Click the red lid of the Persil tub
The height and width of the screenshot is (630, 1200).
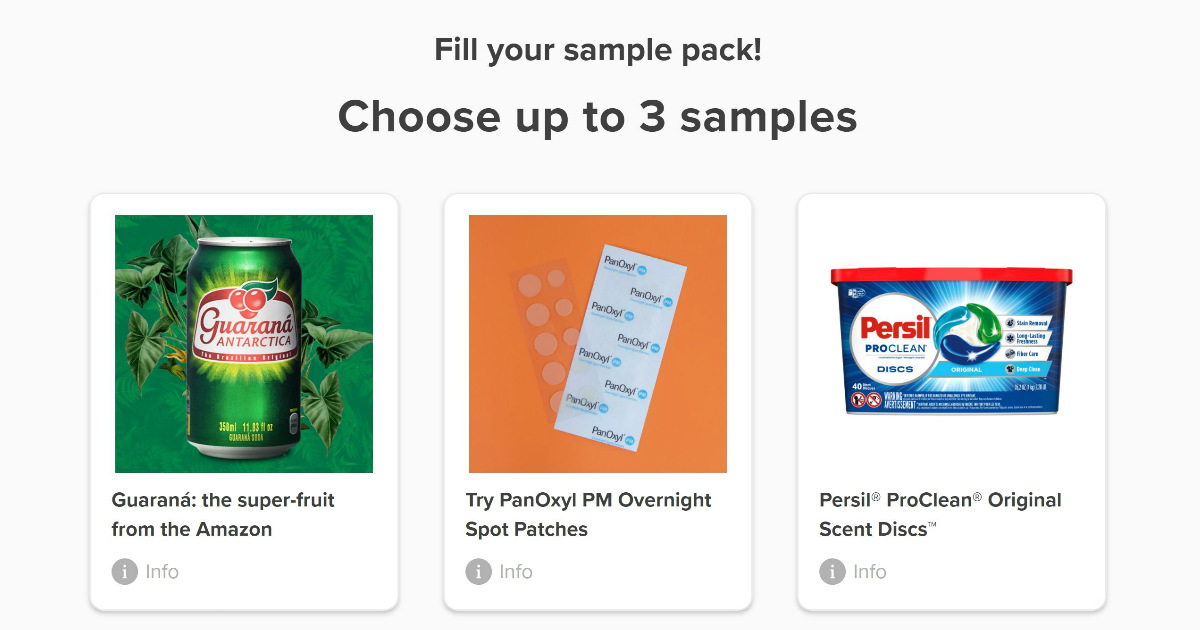pyautogui.click(x=951, y=276)
